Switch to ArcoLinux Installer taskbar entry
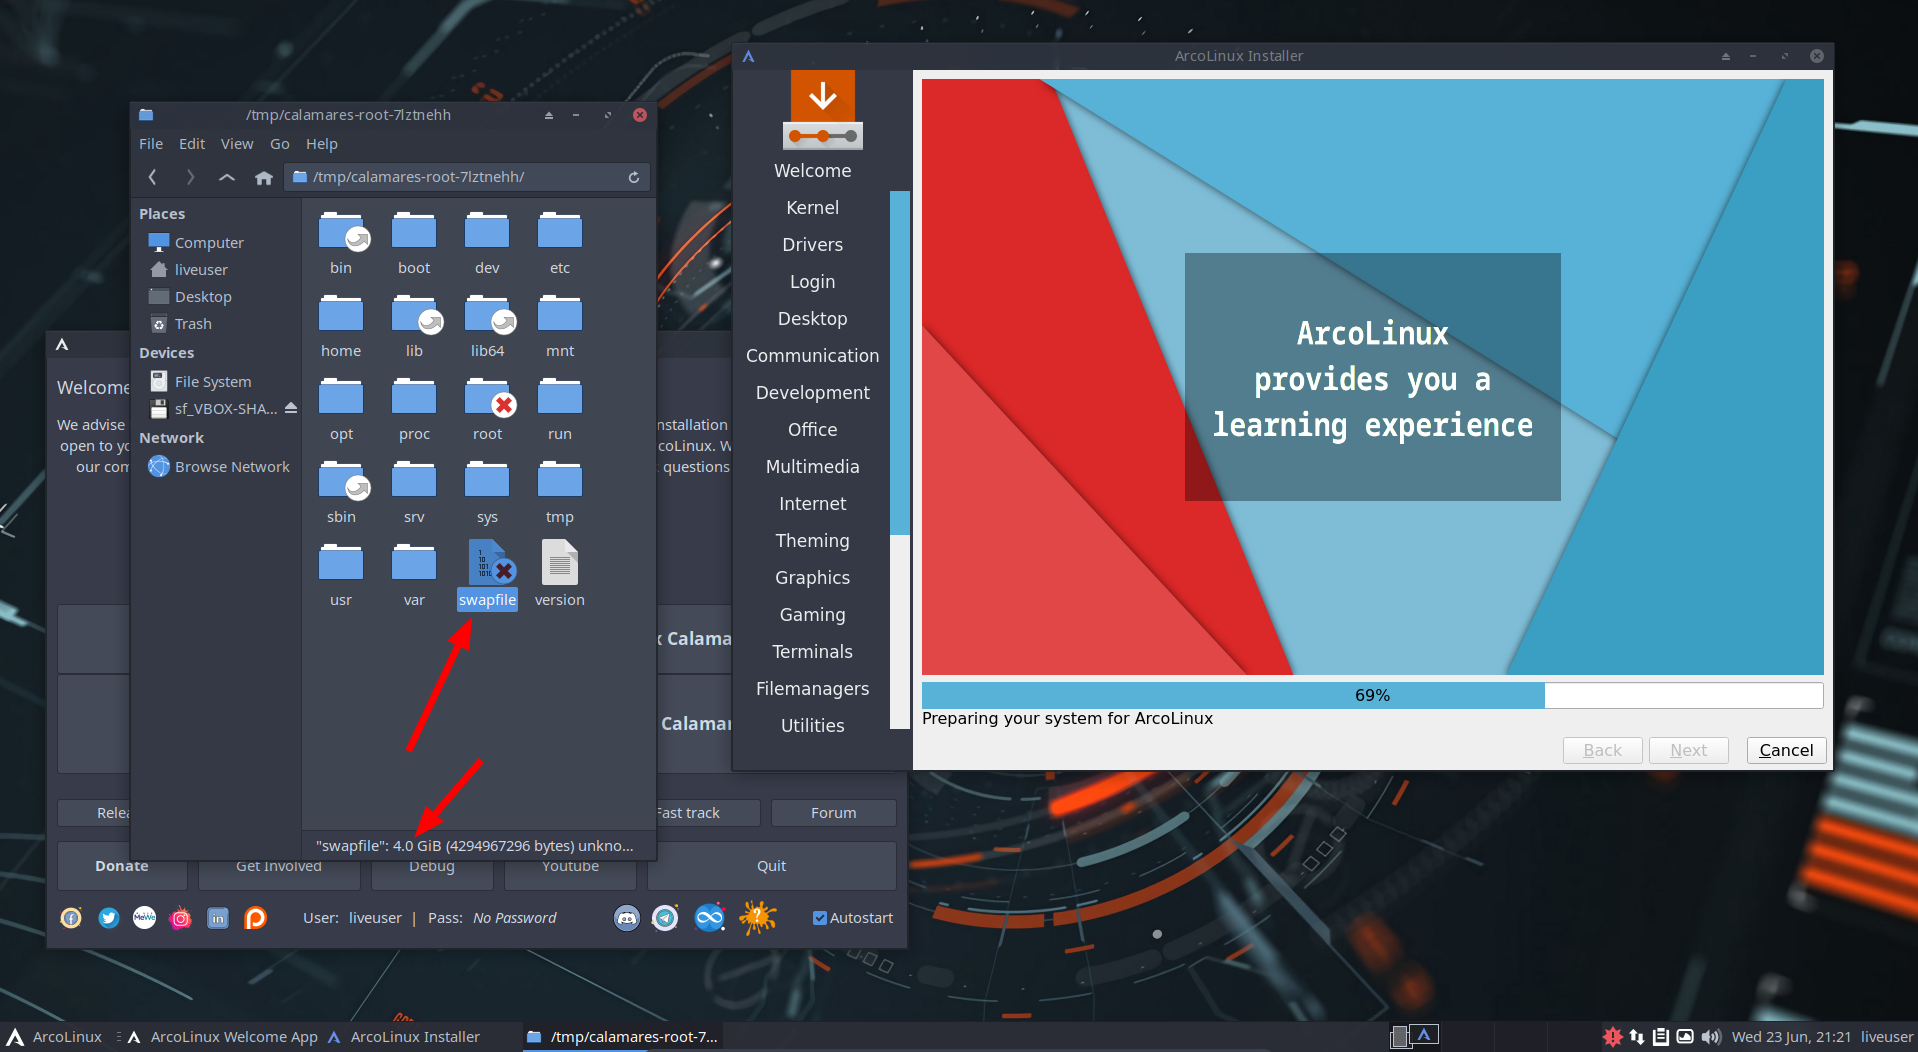1918x1052 pixels. tap(404, 1037)
